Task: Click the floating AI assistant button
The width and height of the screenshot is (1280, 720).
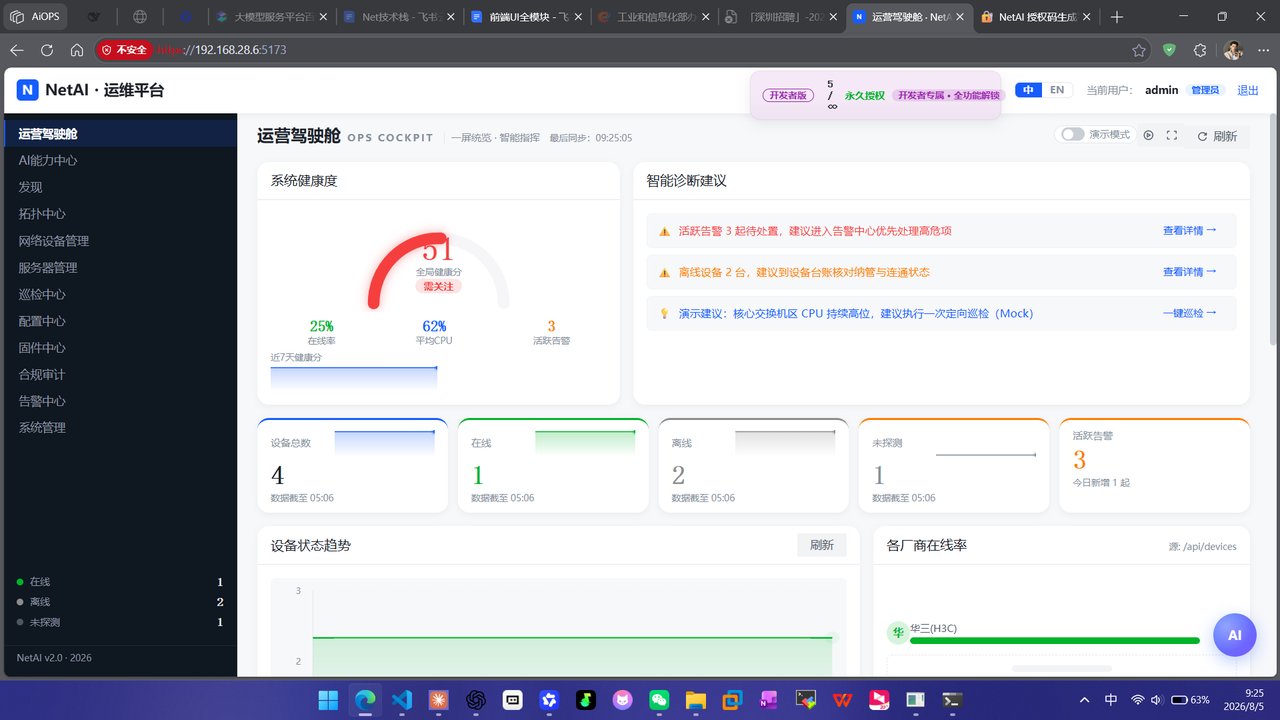Action: (1234, 635)
